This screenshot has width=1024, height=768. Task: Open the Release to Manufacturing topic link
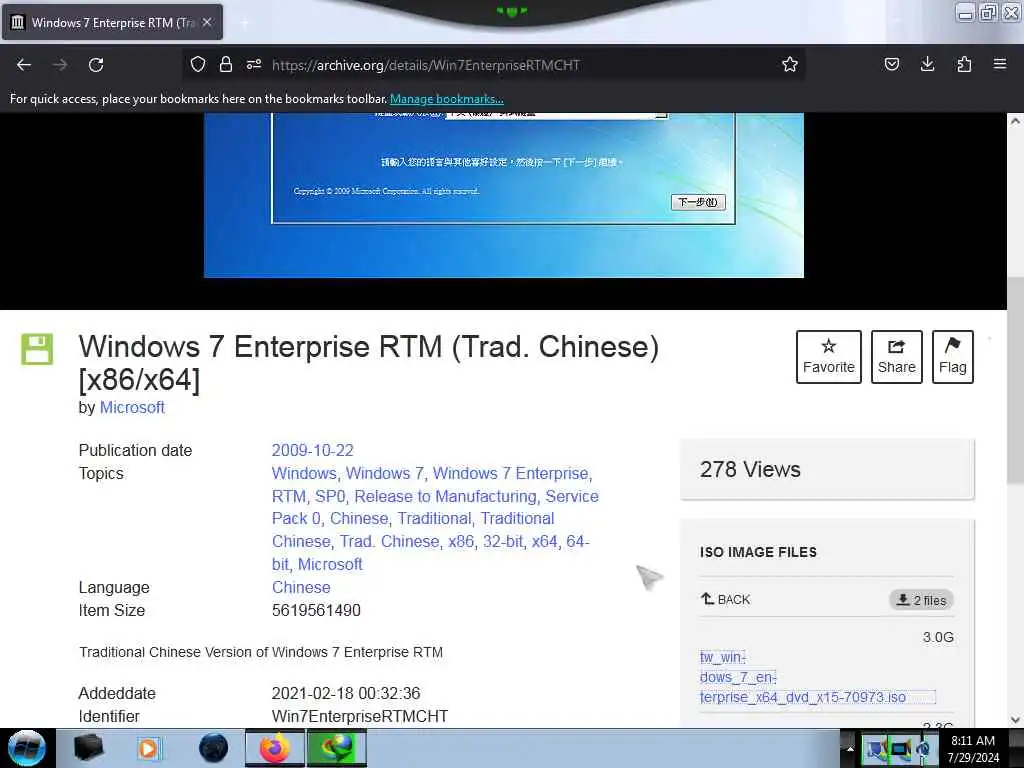pyautogui.click(x=445, y=496)
